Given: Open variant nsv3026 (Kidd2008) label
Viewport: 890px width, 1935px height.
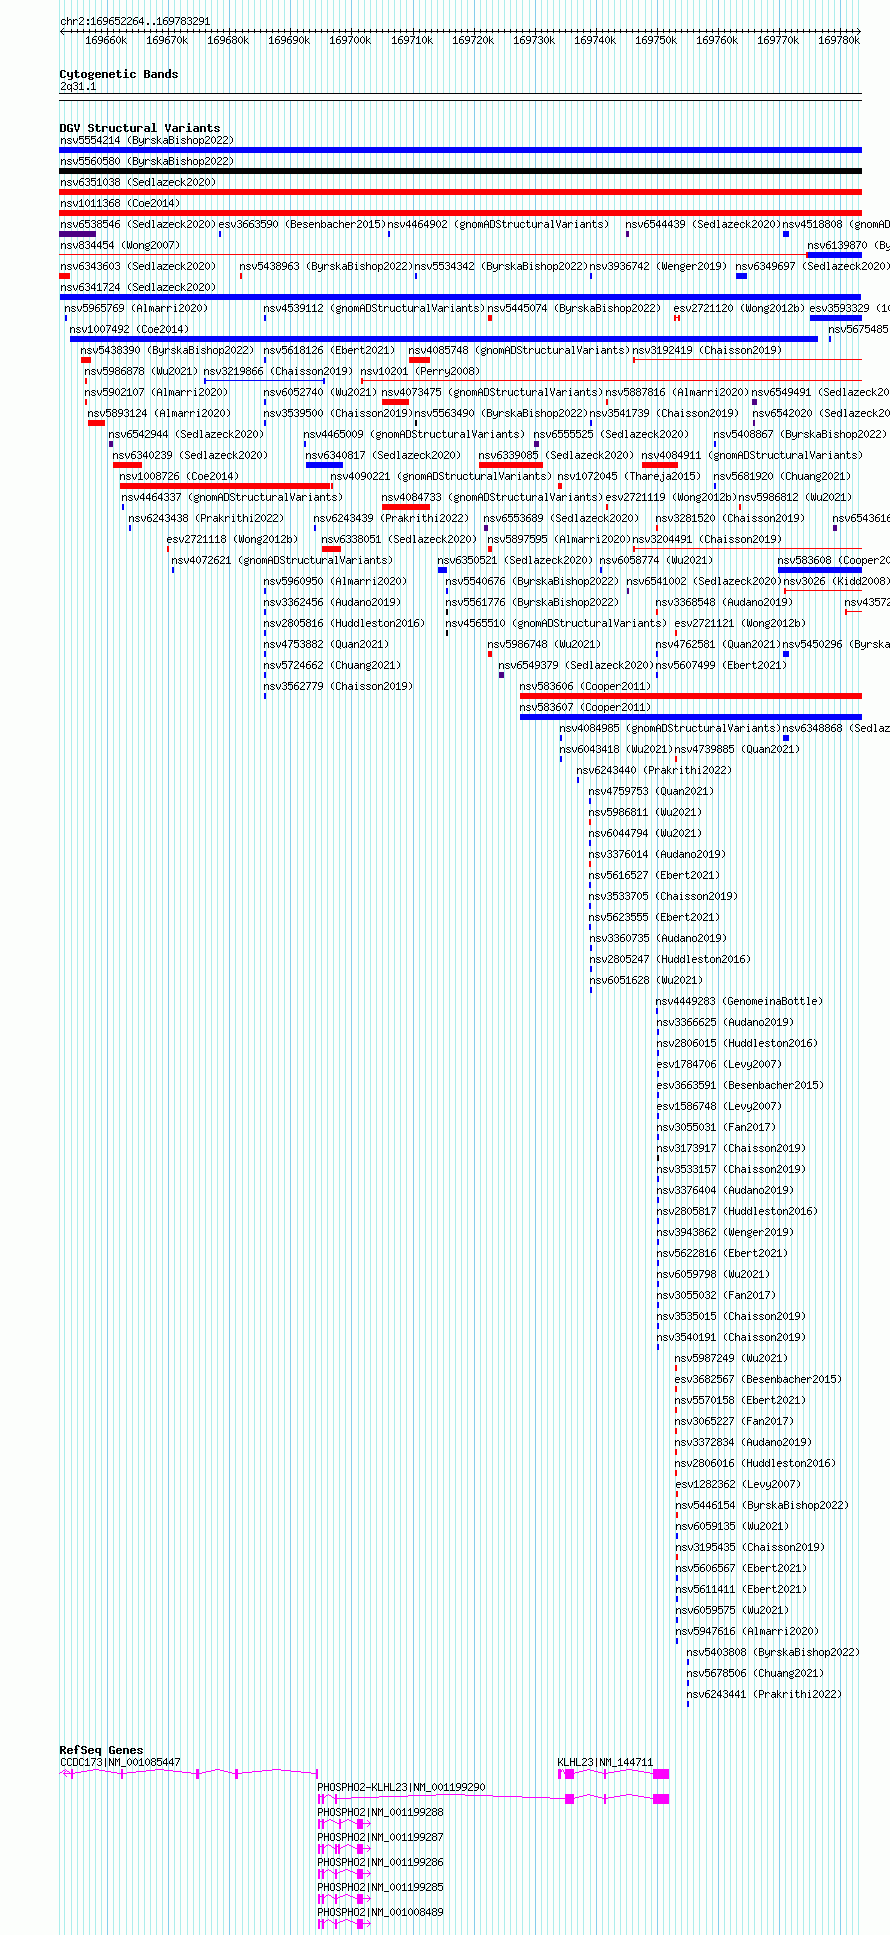Looking at the screenshot, I should click(x=835, y=581).
